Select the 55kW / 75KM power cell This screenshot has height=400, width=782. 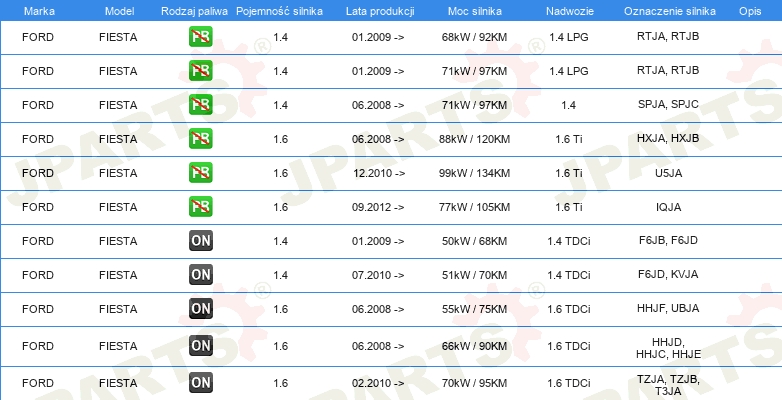click(x=474, y=309)
